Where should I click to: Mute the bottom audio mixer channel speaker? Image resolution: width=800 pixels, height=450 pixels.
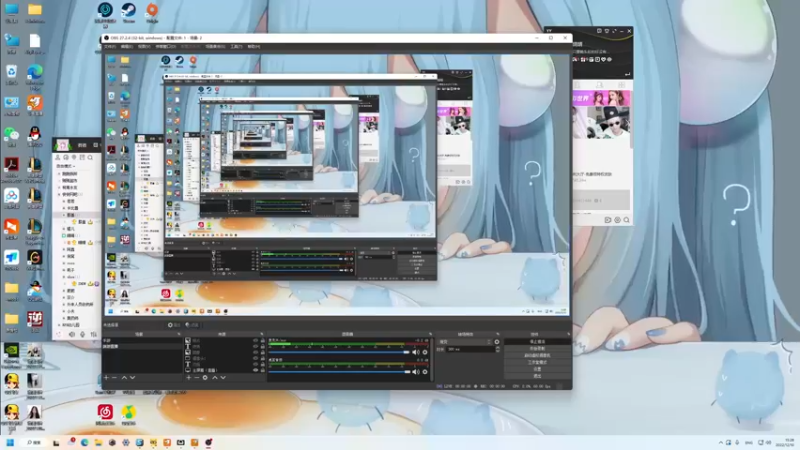tap(415, 372)
